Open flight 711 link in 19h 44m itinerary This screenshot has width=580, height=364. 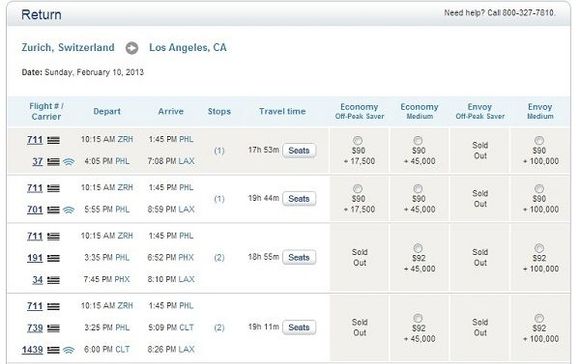click(35, 188)
